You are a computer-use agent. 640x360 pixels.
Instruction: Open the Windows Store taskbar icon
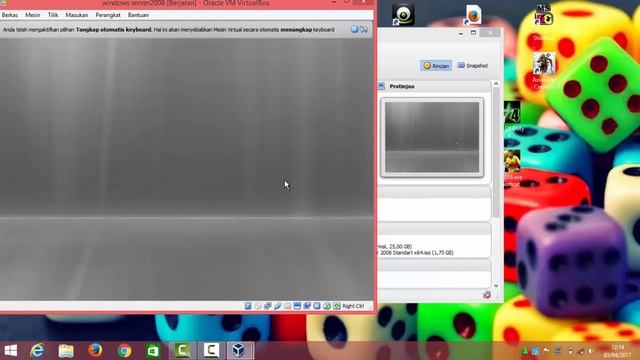pos(153,351)
